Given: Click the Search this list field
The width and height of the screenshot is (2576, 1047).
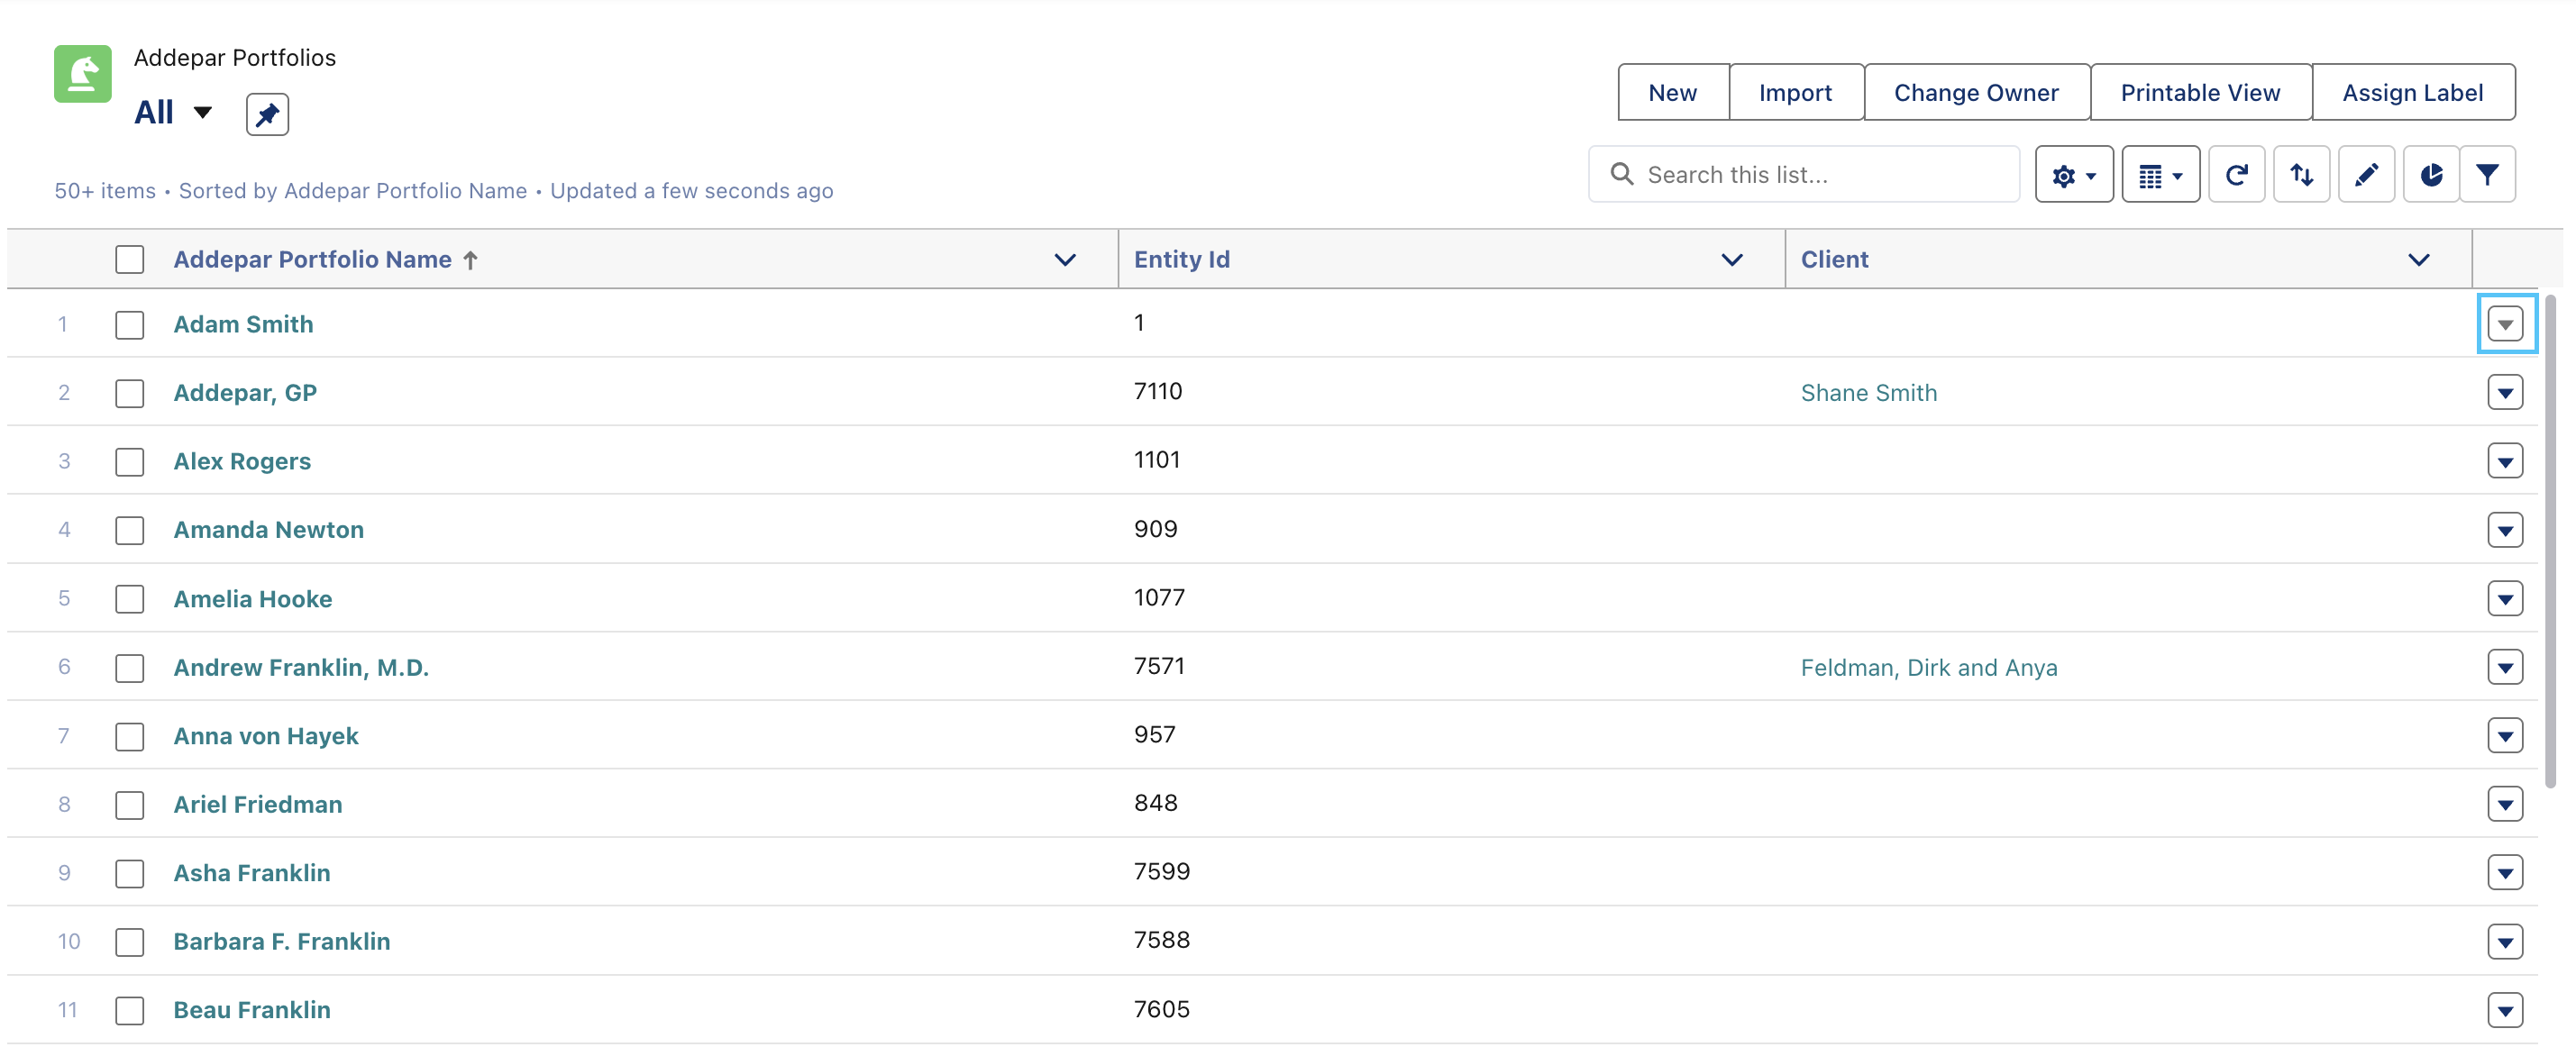Looking at the screenshot, I should coord(1804,175).
